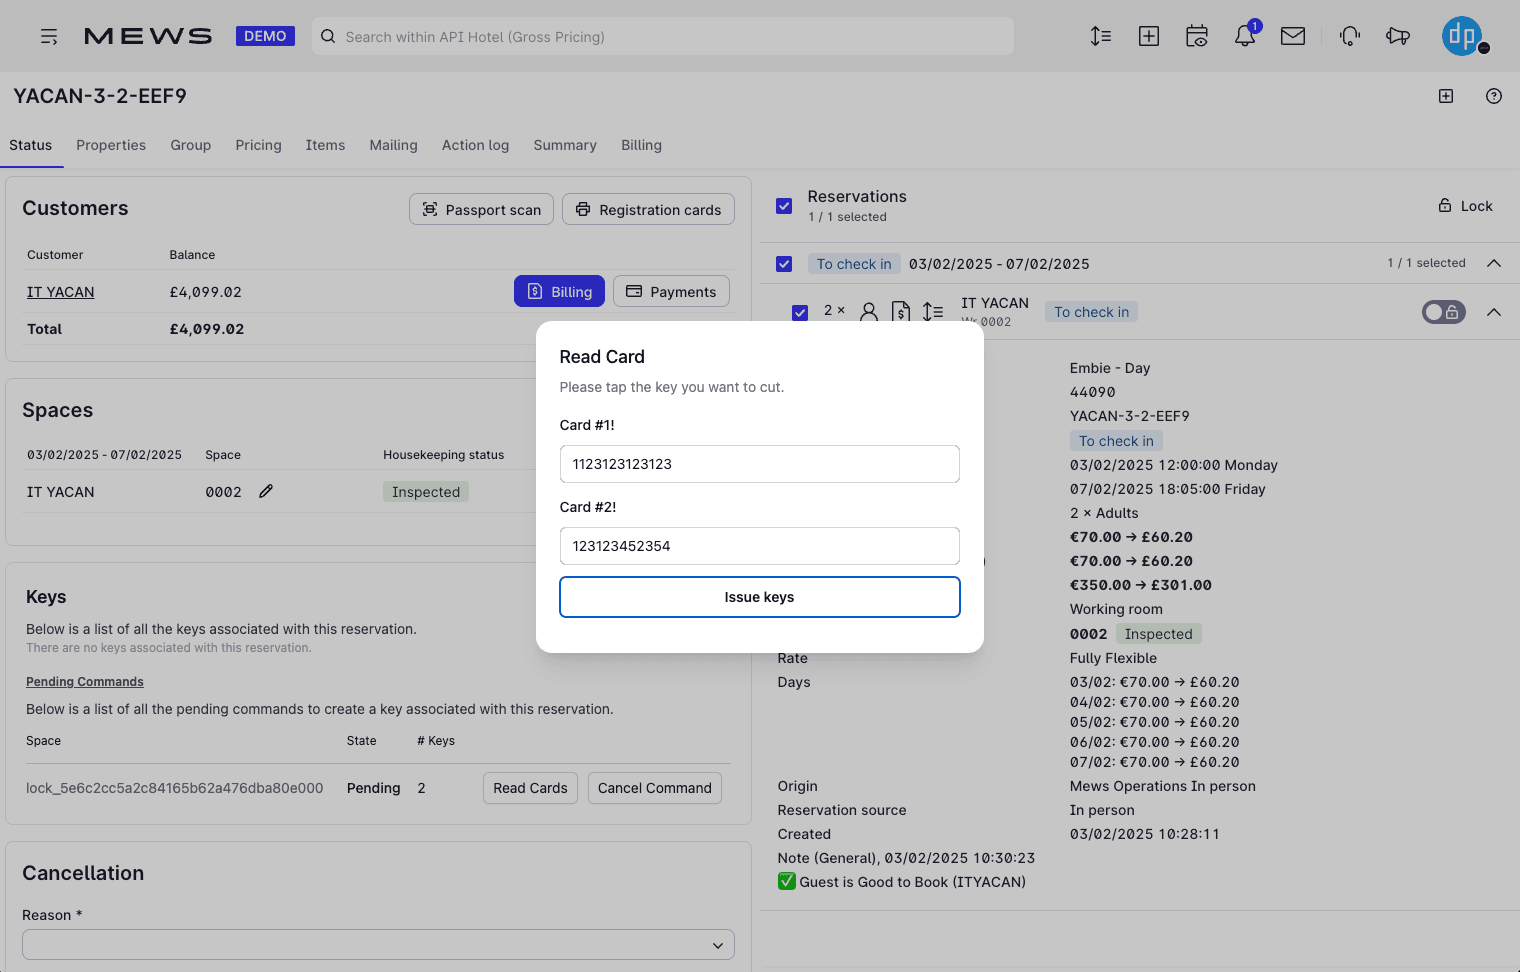Switch to the Pricing tab
The image size is (1520, 972).
(258, 145)
